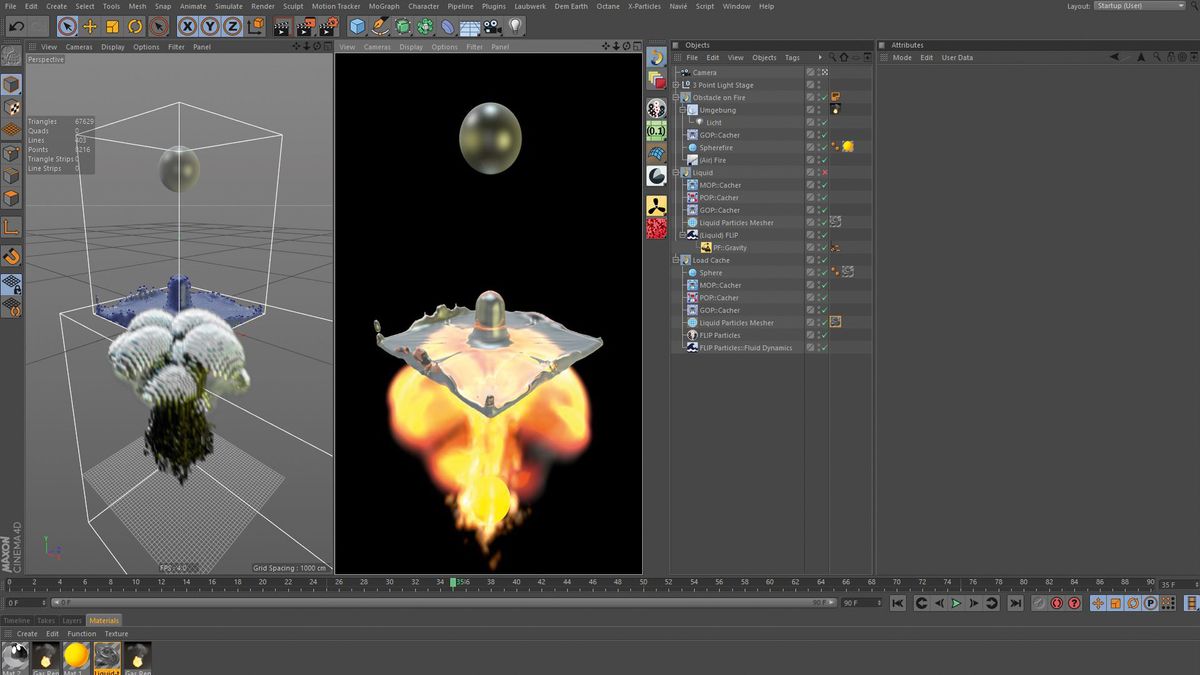Select the Floor object icon in the toolbar
The image size is (1200, 675).
click(468, 27)
